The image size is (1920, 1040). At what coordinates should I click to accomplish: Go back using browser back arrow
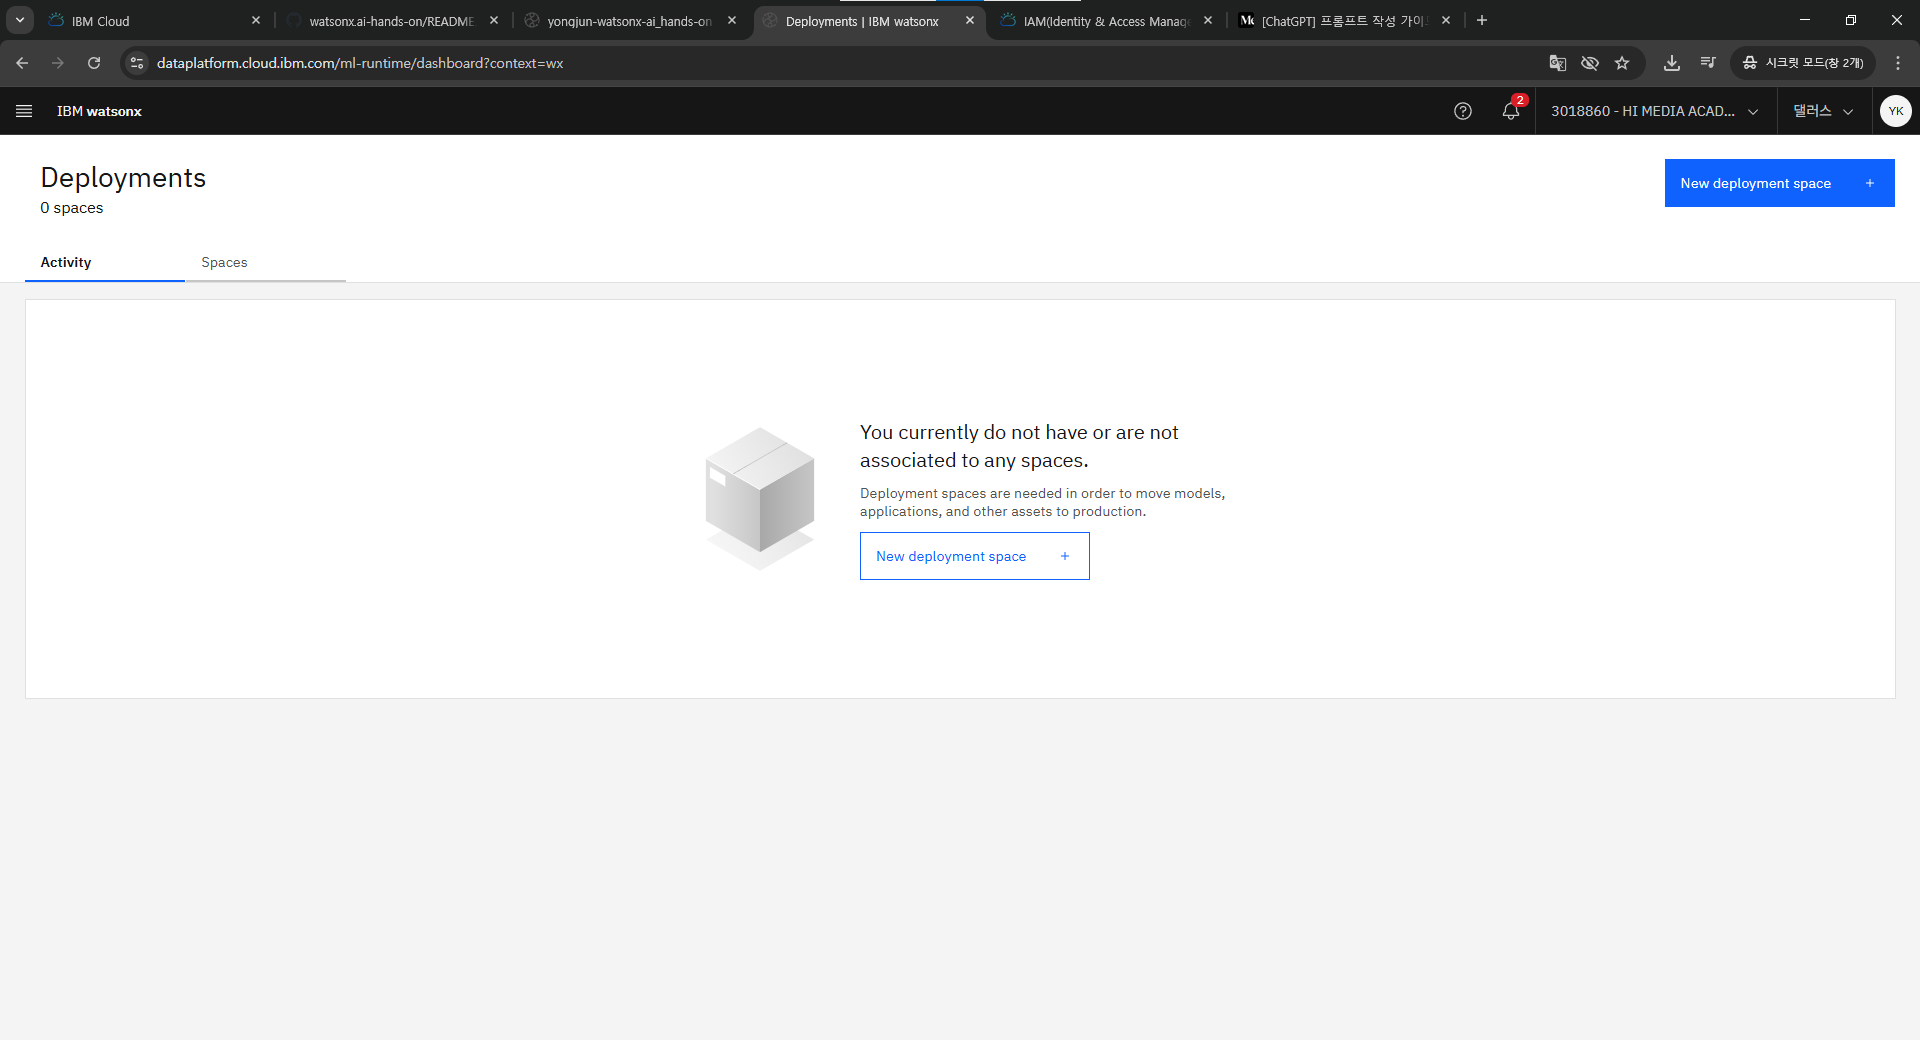22,63
